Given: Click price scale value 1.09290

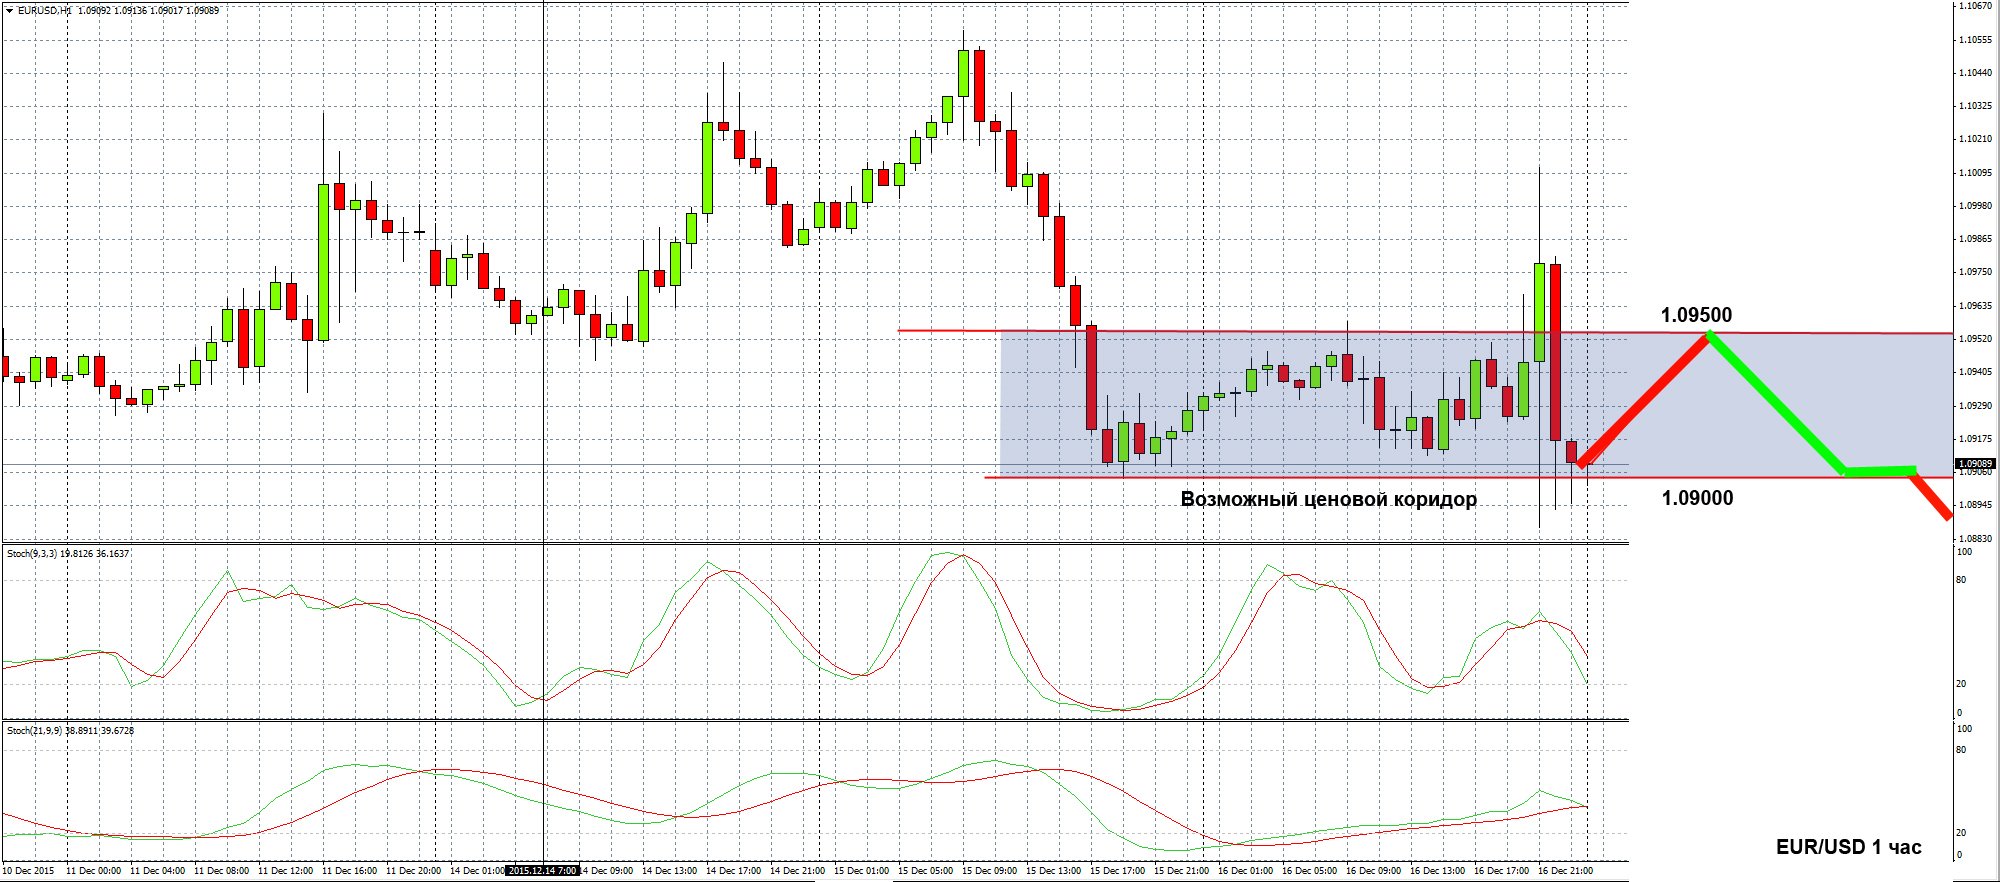Looking at the screenshot, I should (x=1975, y=406).
